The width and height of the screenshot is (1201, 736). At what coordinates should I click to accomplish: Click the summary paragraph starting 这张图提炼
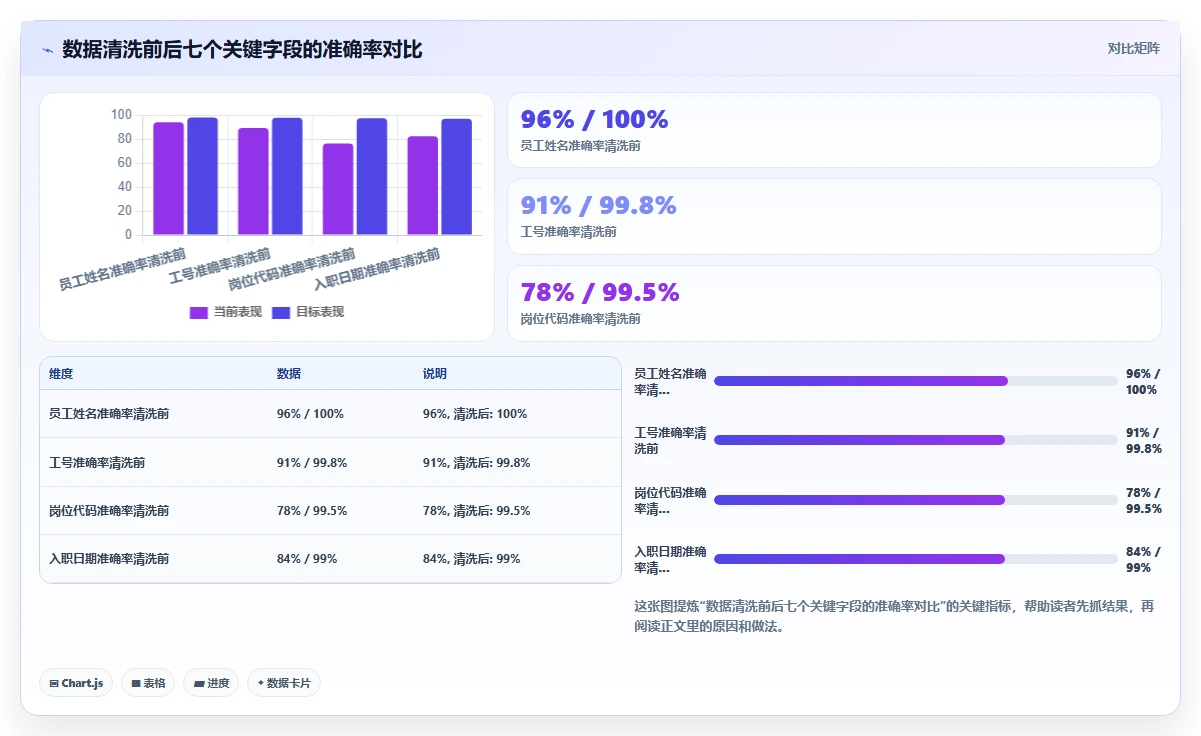pos(894,616)
